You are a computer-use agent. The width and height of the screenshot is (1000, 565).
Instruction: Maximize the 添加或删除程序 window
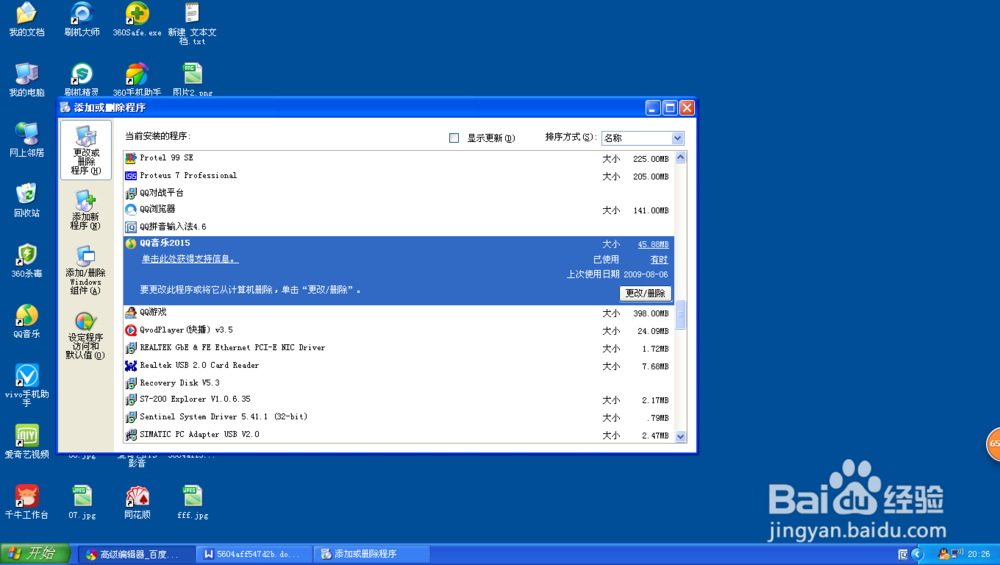click(670, 108)
